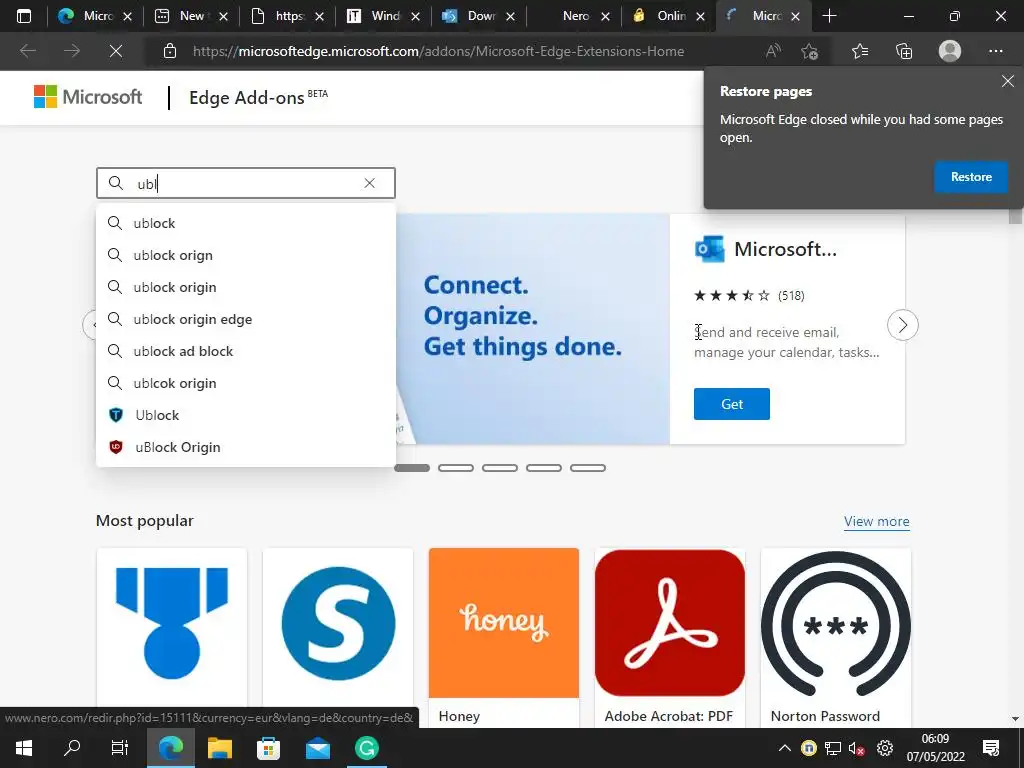Click the muted volume tray icon

tap(856, 748)
